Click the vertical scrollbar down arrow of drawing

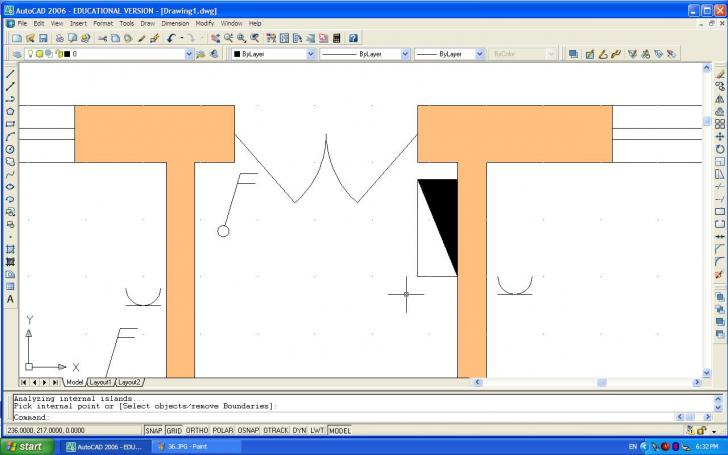pyautogui.click(x=707, y=372)
